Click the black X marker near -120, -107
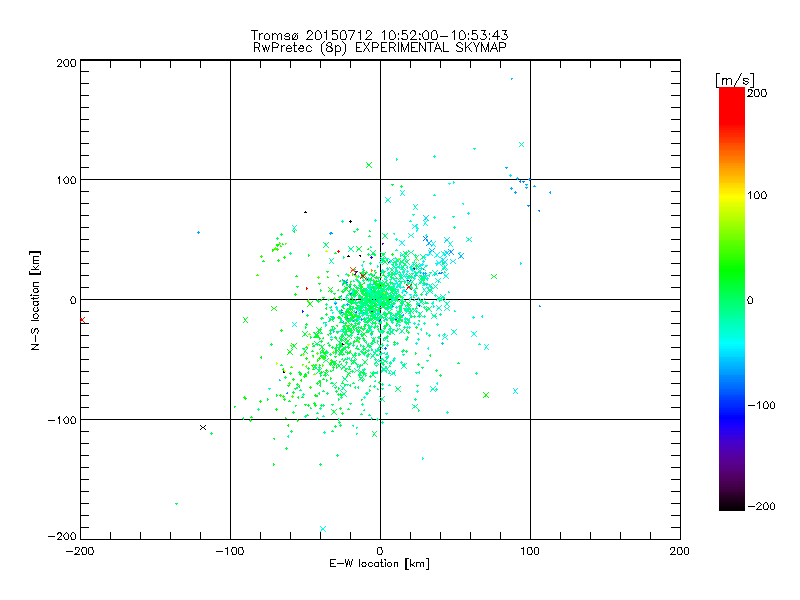Screen dimensions: 800x600 click(203, 428)
